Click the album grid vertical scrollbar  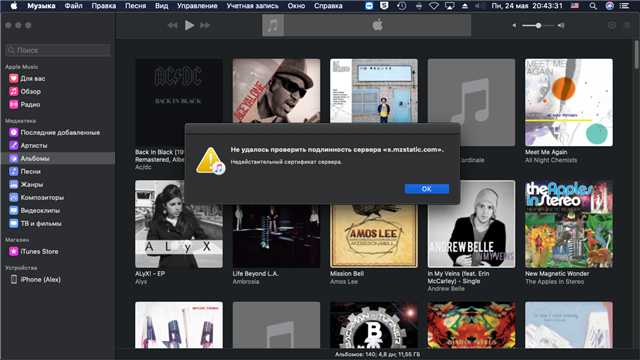(x=636, y=55)
